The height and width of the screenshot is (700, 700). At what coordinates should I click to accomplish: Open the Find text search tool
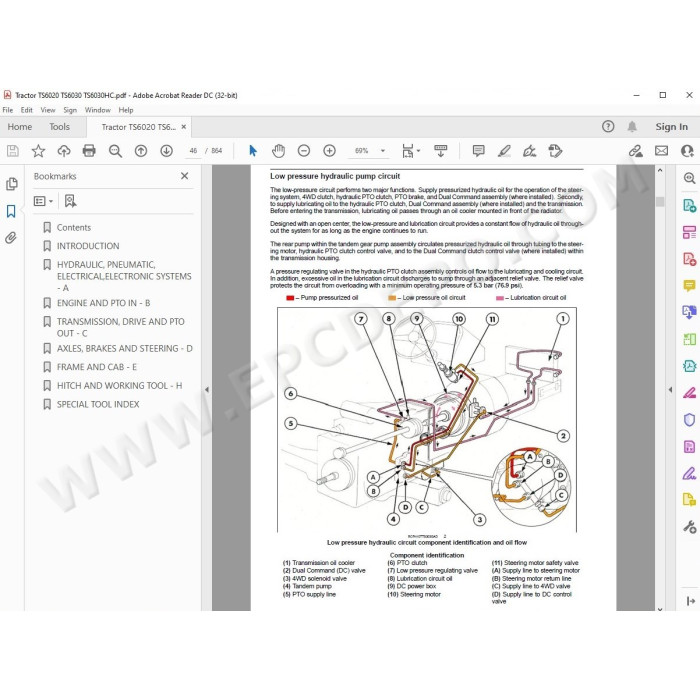(115, 151)
